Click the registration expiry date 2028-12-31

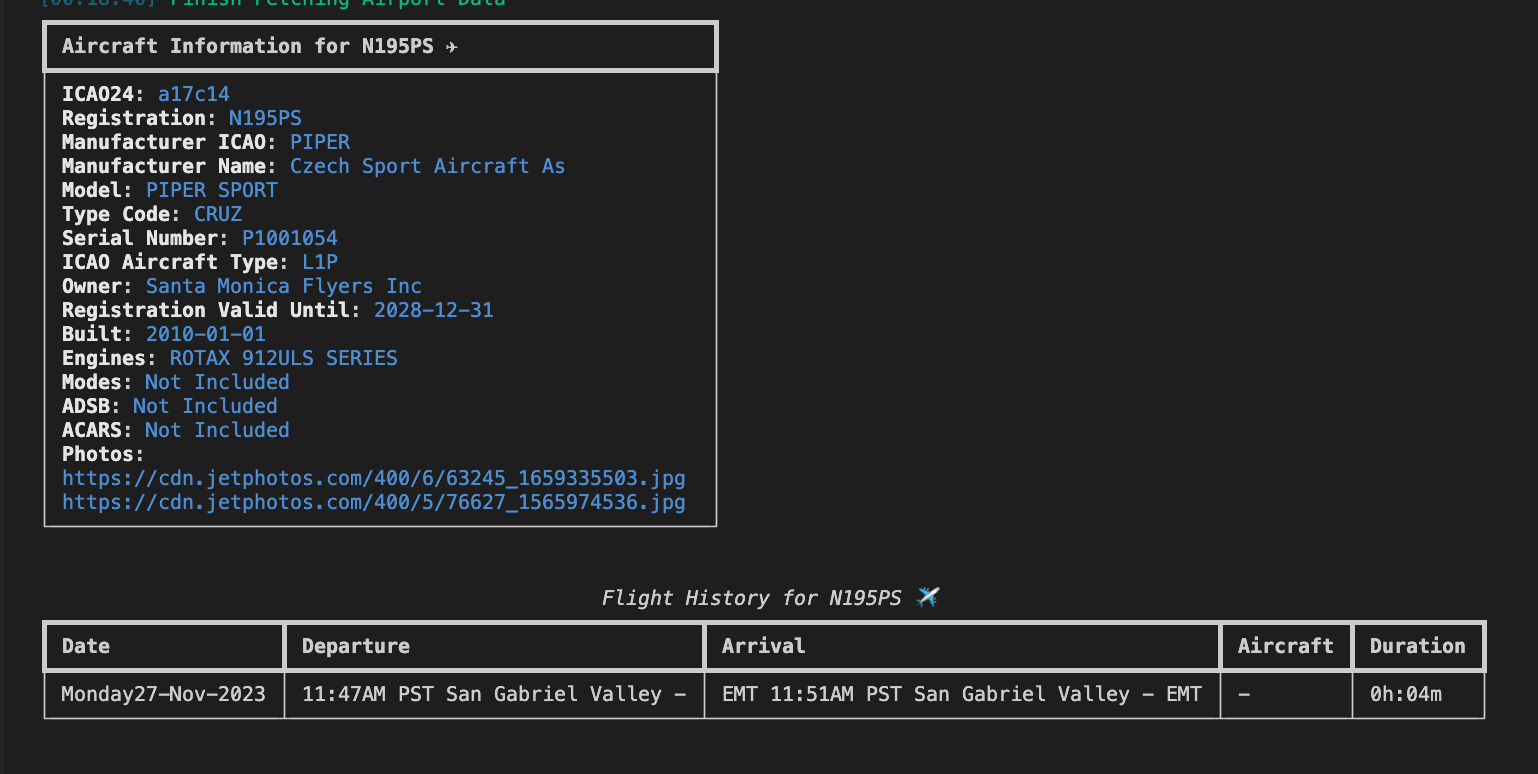434,310
